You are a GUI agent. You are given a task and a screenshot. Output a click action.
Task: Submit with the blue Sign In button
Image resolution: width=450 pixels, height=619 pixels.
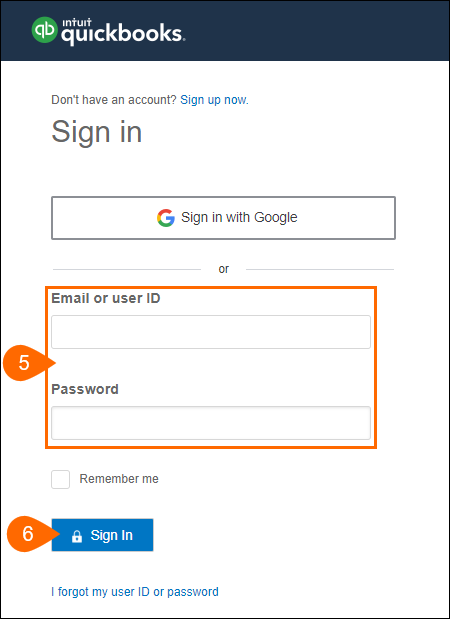point(102,535)
